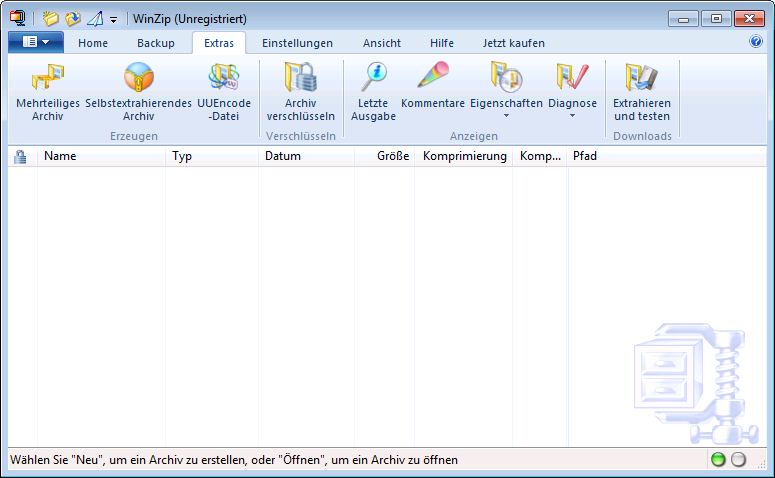The image size is (775, 478).
Task: Expand the Diagnose dropdown arrow
Action: [572, 116]
